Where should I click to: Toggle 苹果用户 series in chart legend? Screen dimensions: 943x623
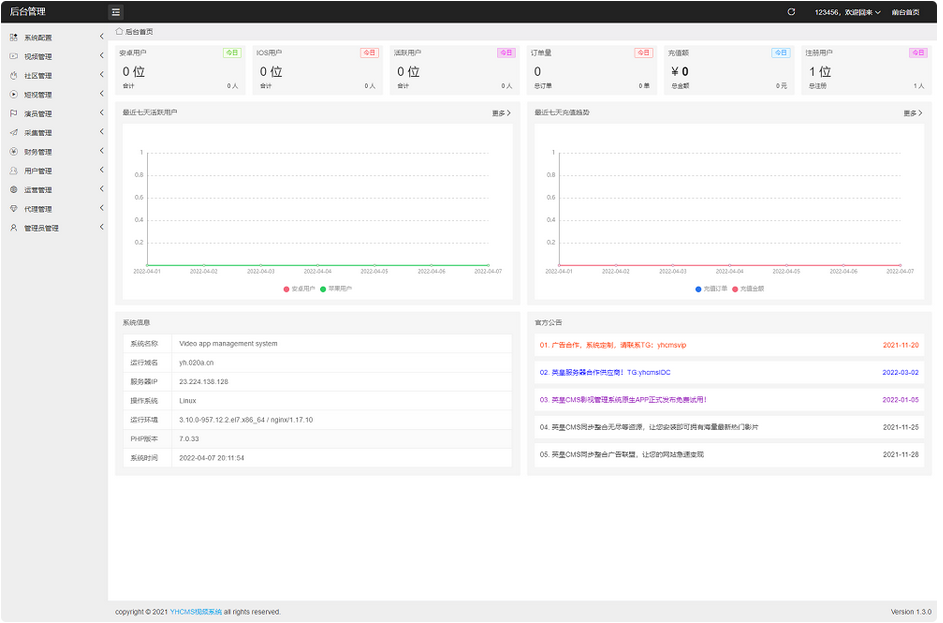coord(336,289)
